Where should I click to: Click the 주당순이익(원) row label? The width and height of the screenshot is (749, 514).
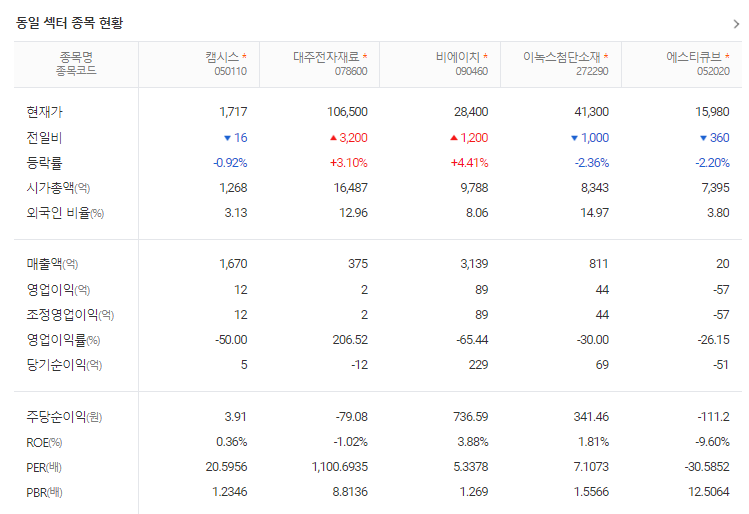(x=64, y=417)
